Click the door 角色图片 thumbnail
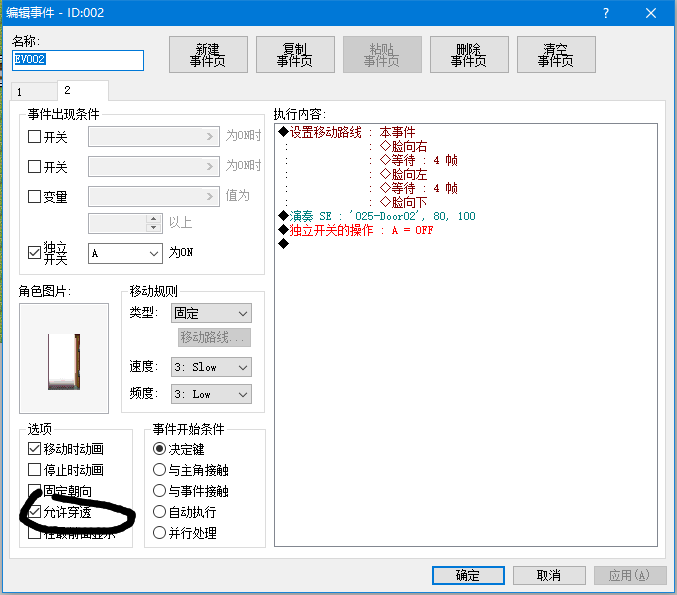This screenshot has width=677, height=595. (64, 358)
